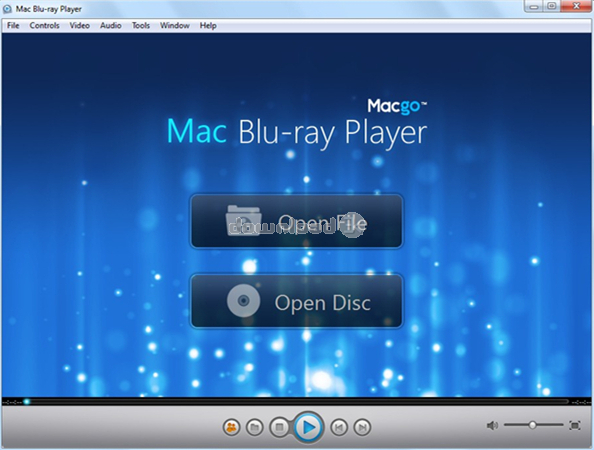Viewport: 594px width, 450px height.
Task: Skip to next chapter button
Action: click(362, 427)
